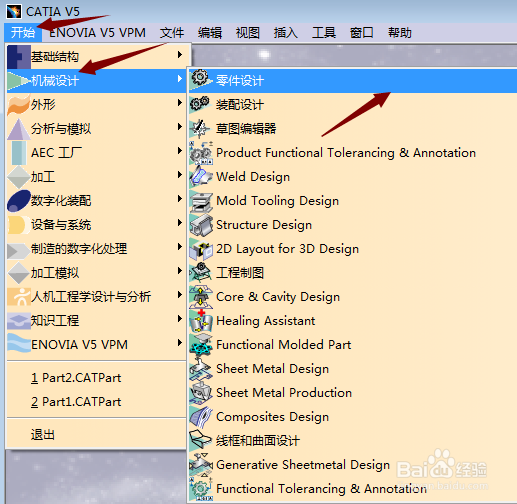Viewport: 517px width, 504px height.
Task: Select 装配设计 workbench entry
Action: coord(353,105)
